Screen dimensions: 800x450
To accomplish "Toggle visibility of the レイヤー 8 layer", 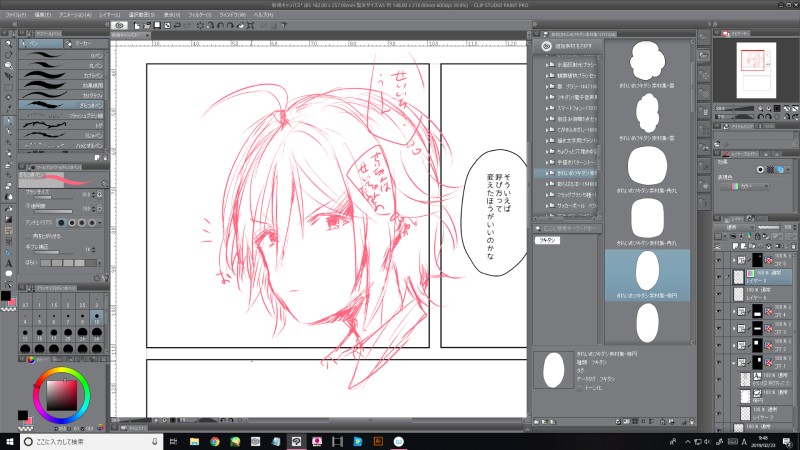I will coord(719,294).
